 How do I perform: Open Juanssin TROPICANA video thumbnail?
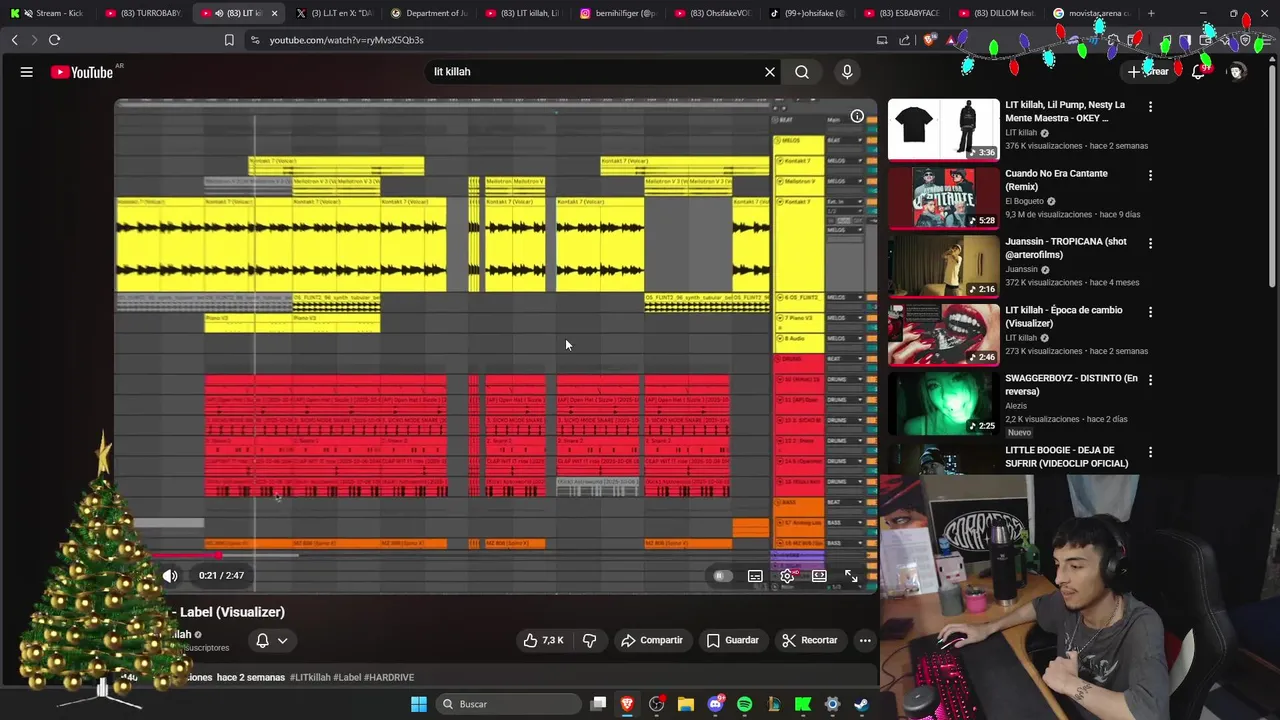[943, 266]
